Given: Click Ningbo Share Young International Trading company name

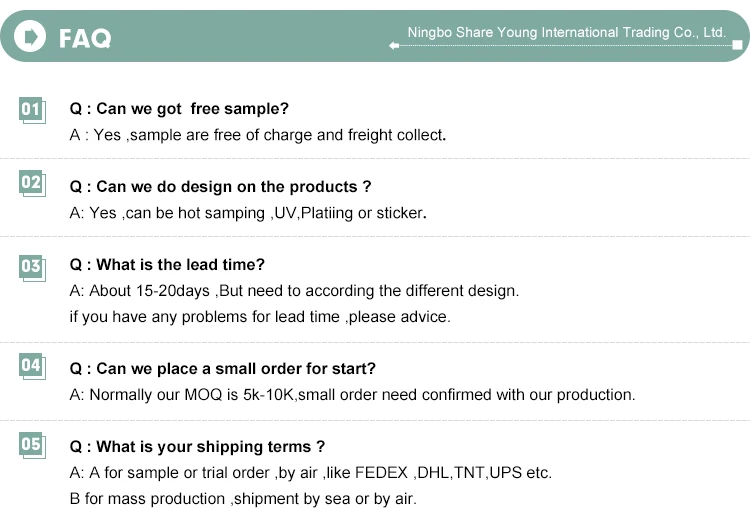Looking at the screenshot, I should [566, 33].
